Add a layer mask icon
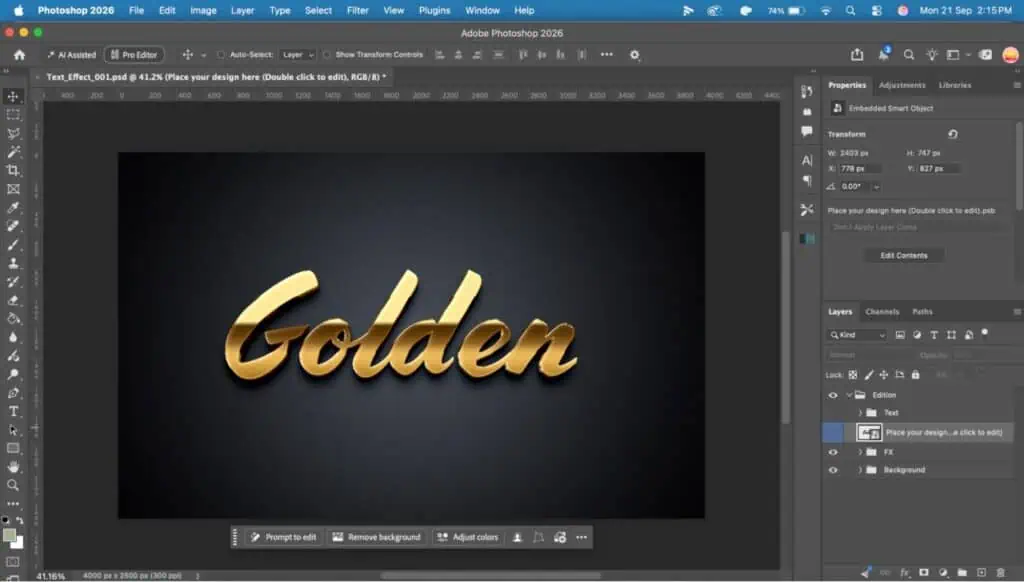 tap(923, 573)
